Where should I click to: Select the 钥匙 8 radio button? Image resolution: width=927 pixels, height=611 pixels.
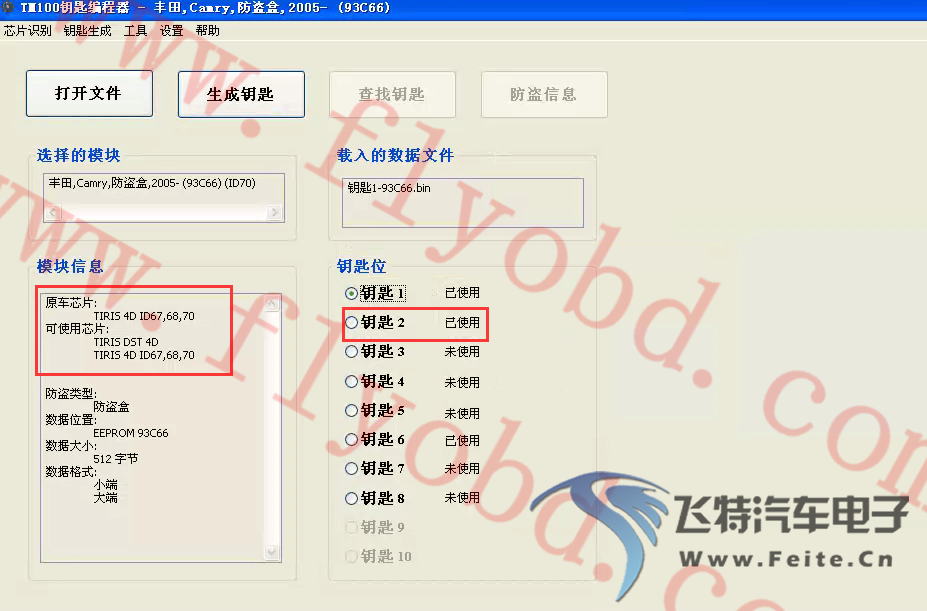[x=351, y=498]
